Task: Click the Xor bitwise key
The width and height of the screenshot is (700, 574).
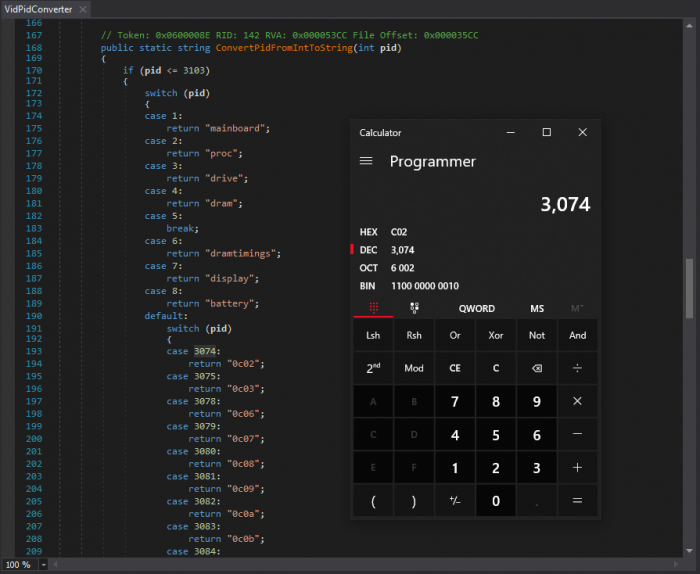Action: click(x=496, y=335)
